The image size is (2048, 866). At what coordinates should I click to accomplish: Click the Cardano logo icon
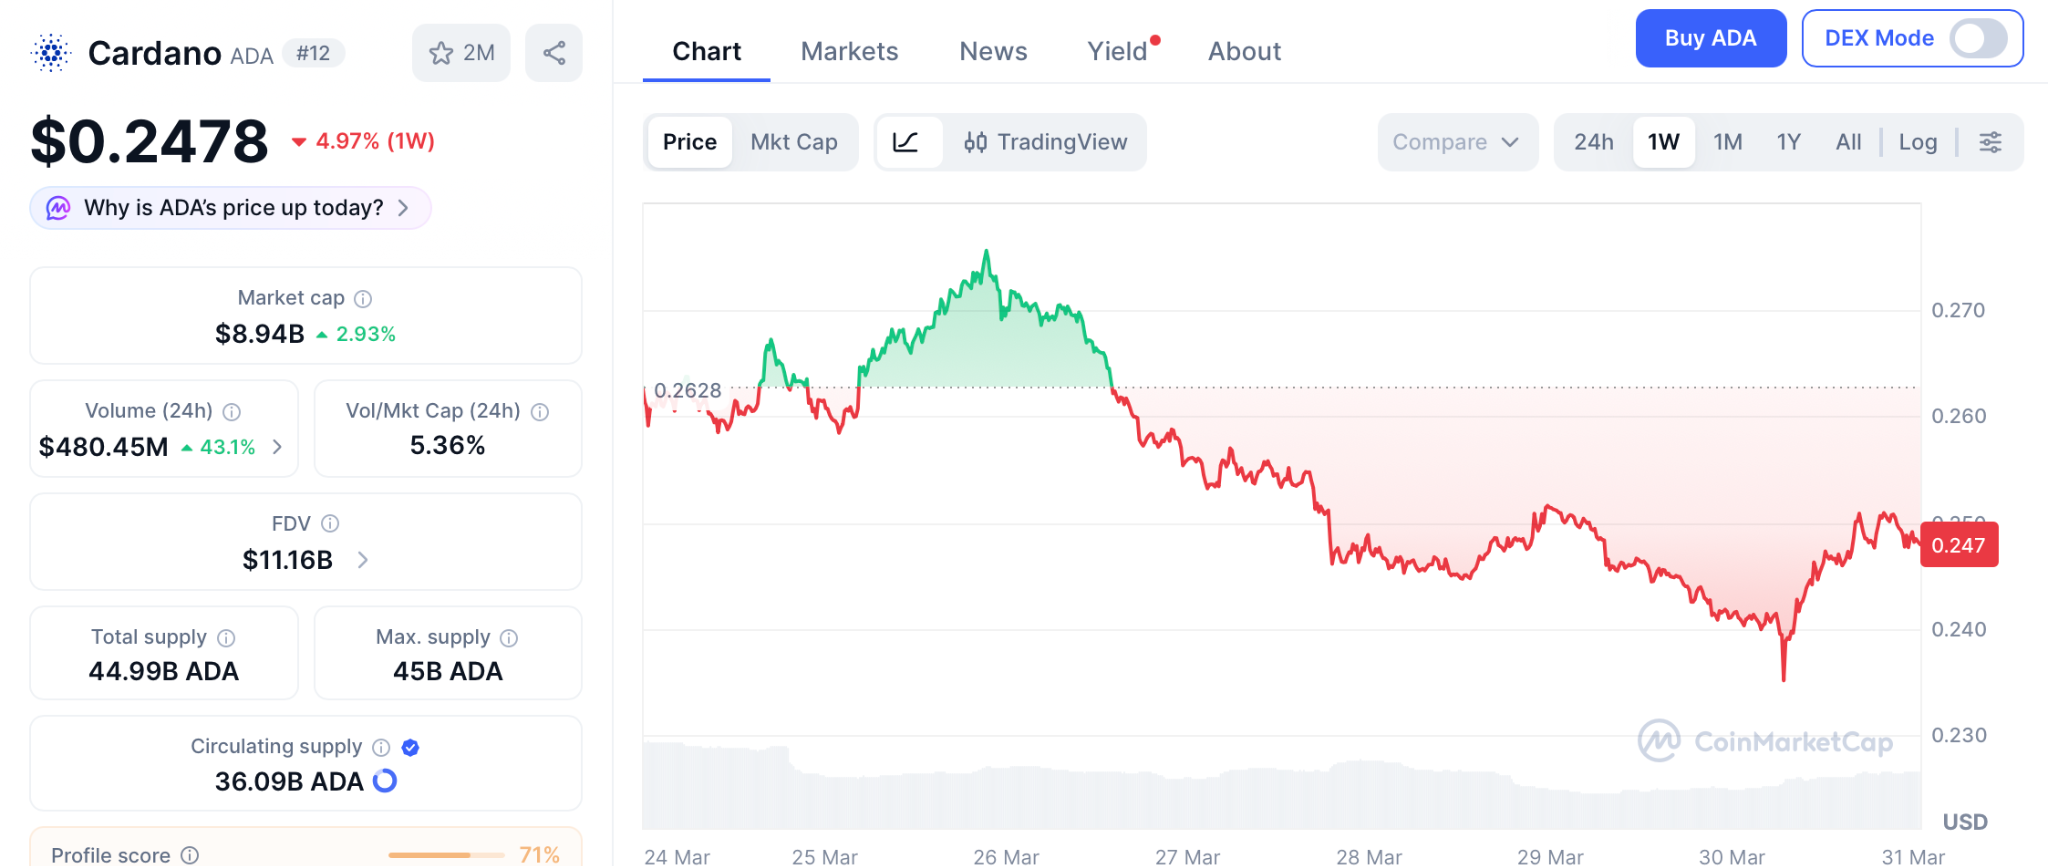[51, 52]
